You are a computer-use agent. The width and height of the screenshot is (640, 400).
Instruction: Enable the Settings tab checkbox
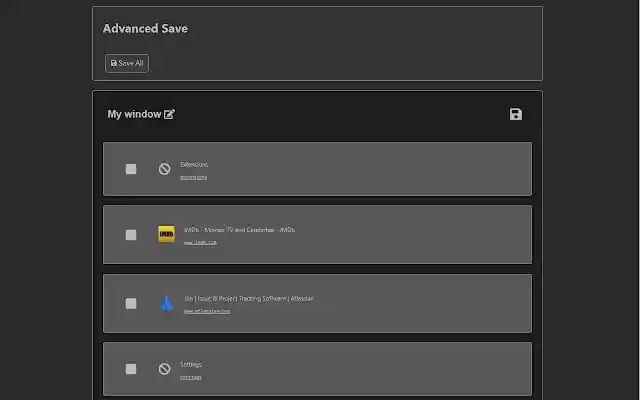coord(131,369)
